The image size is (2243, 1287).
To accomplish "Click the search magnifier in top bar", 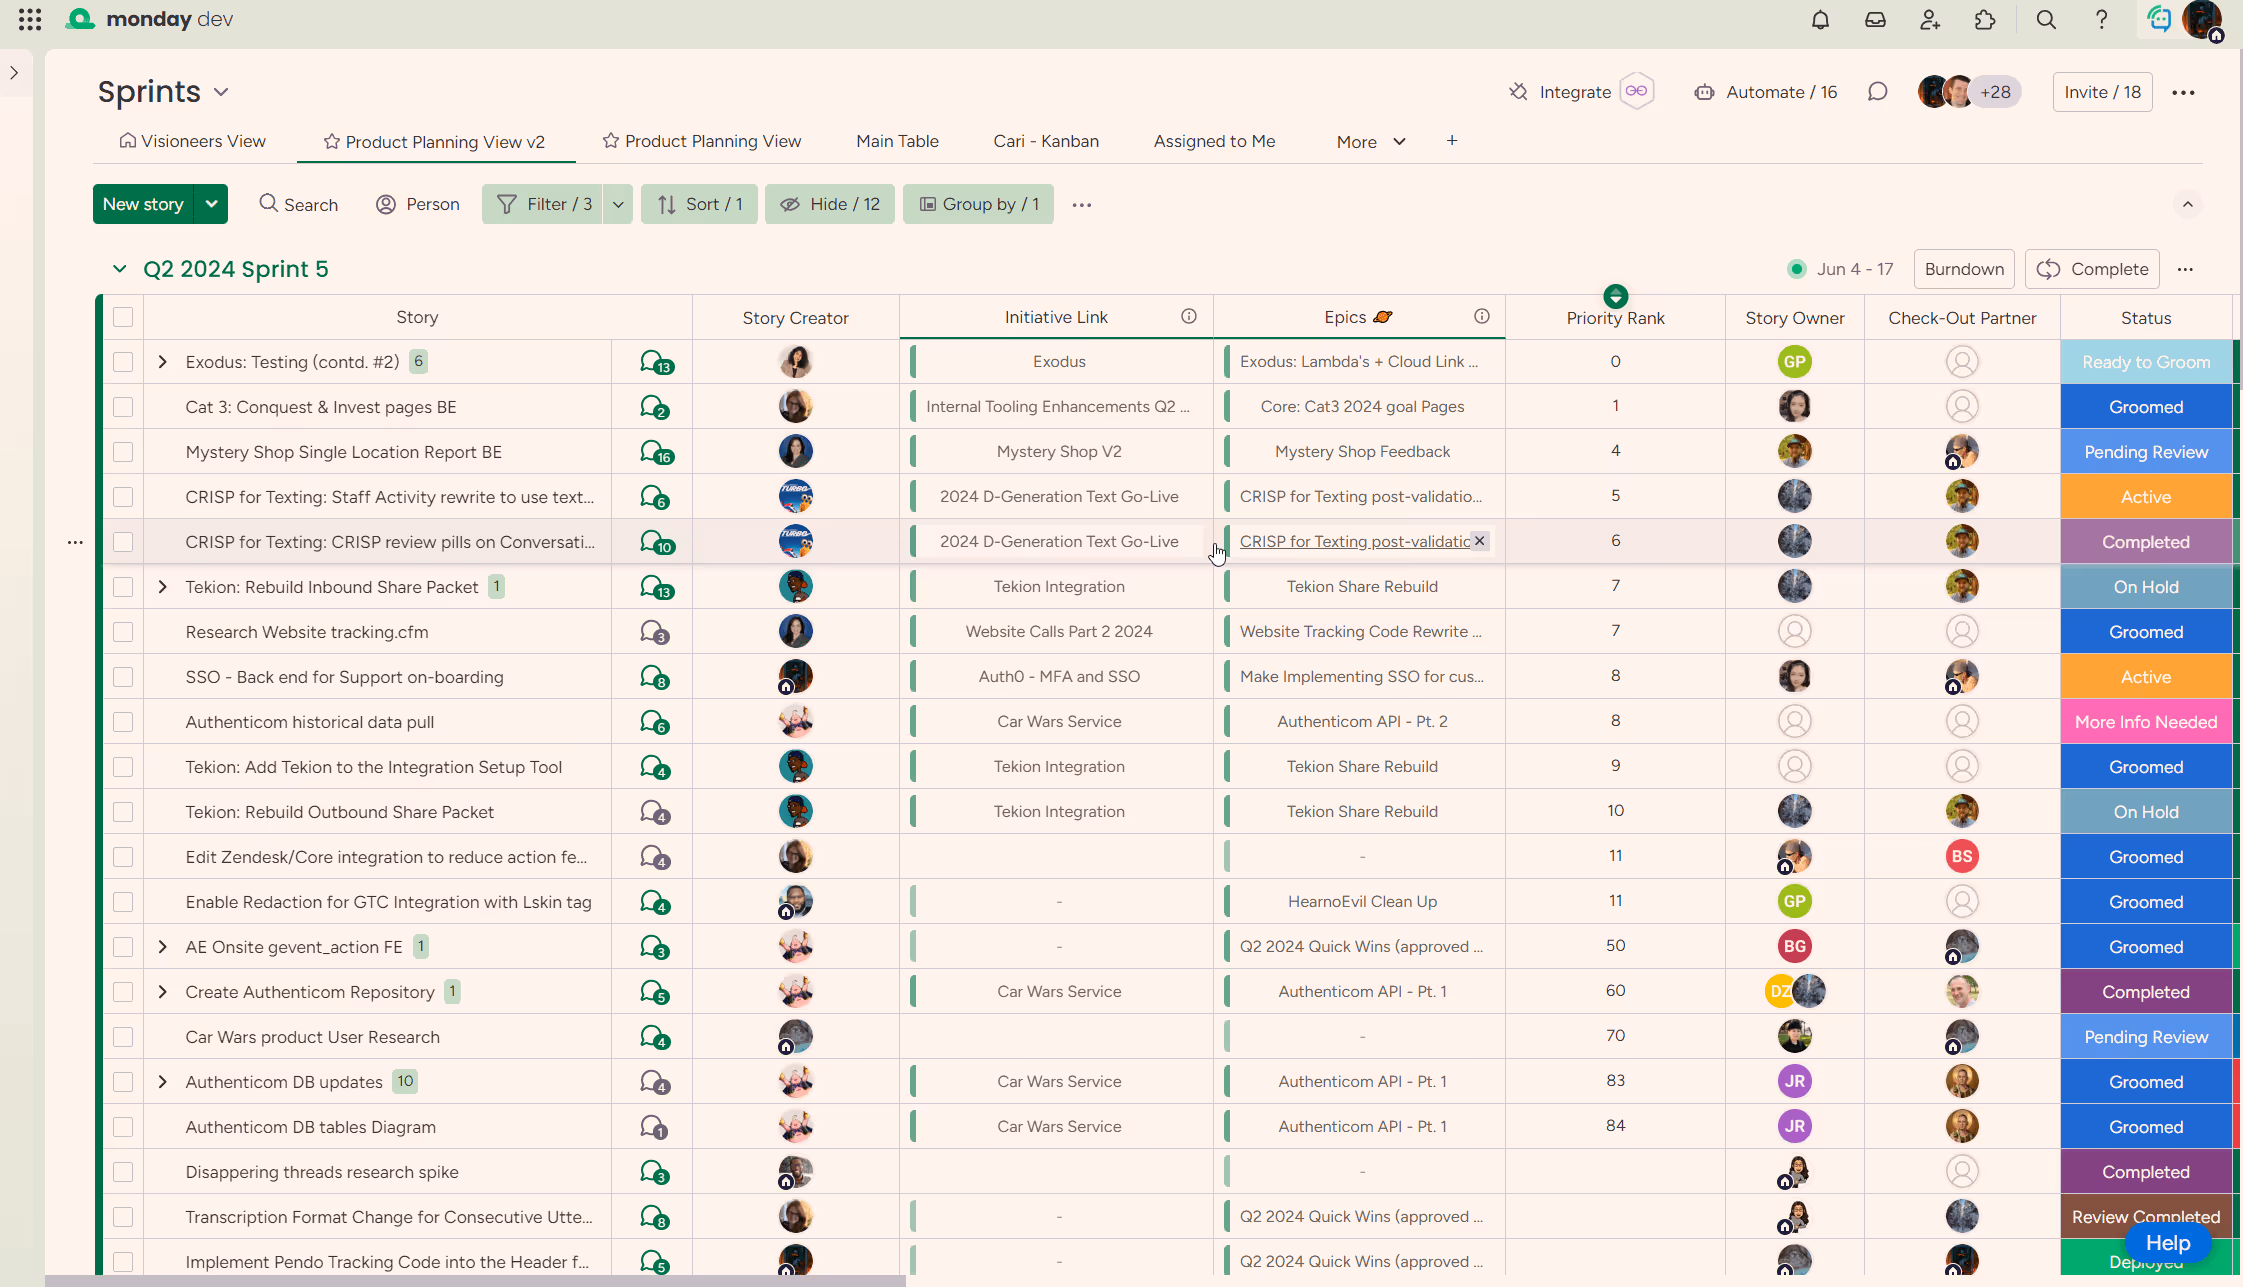I will 2046,20.
